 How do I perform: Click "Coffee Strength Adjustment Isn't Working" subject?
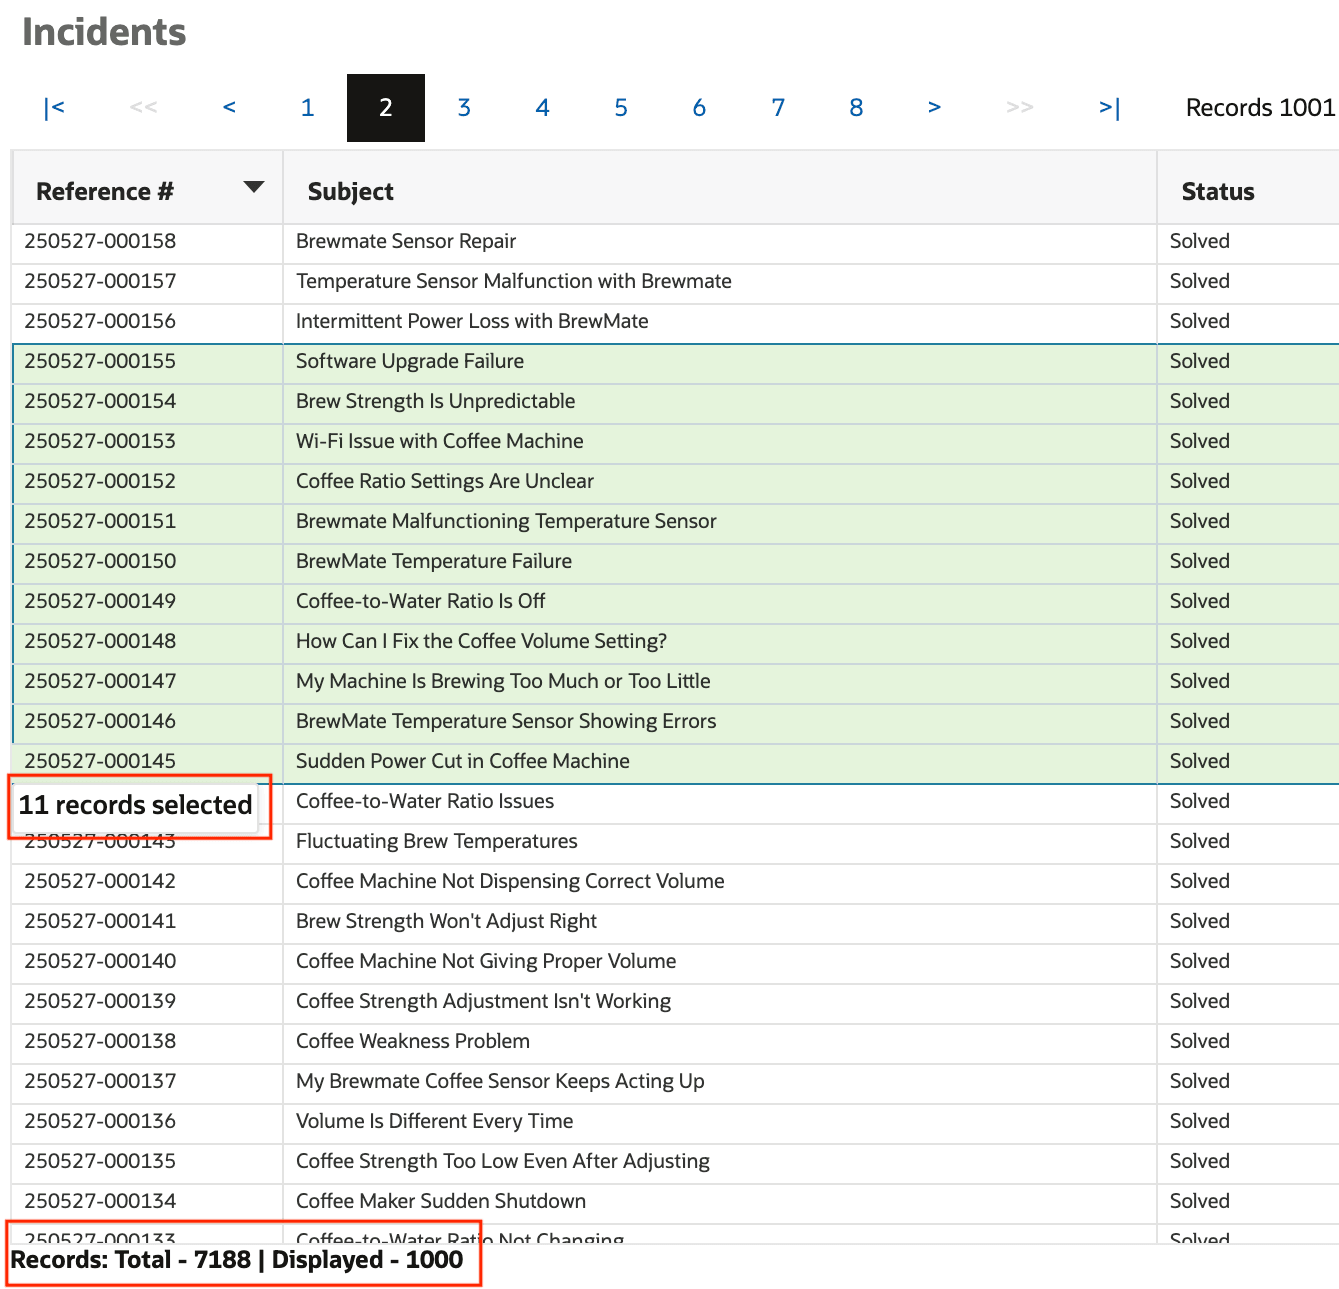pyautogui.click(x=483, y=1001)
